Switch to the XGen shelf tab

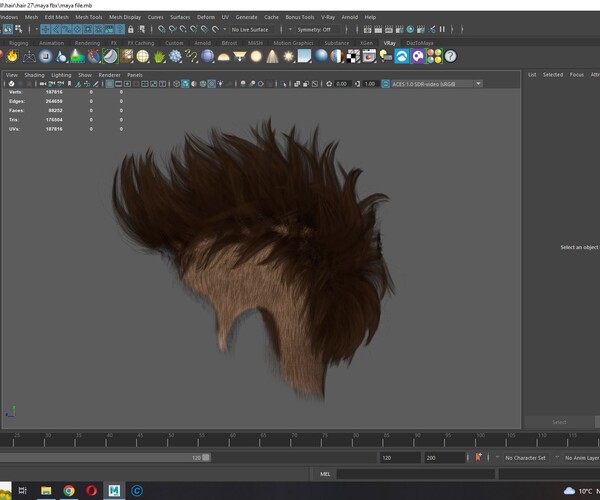click(366, 43)
